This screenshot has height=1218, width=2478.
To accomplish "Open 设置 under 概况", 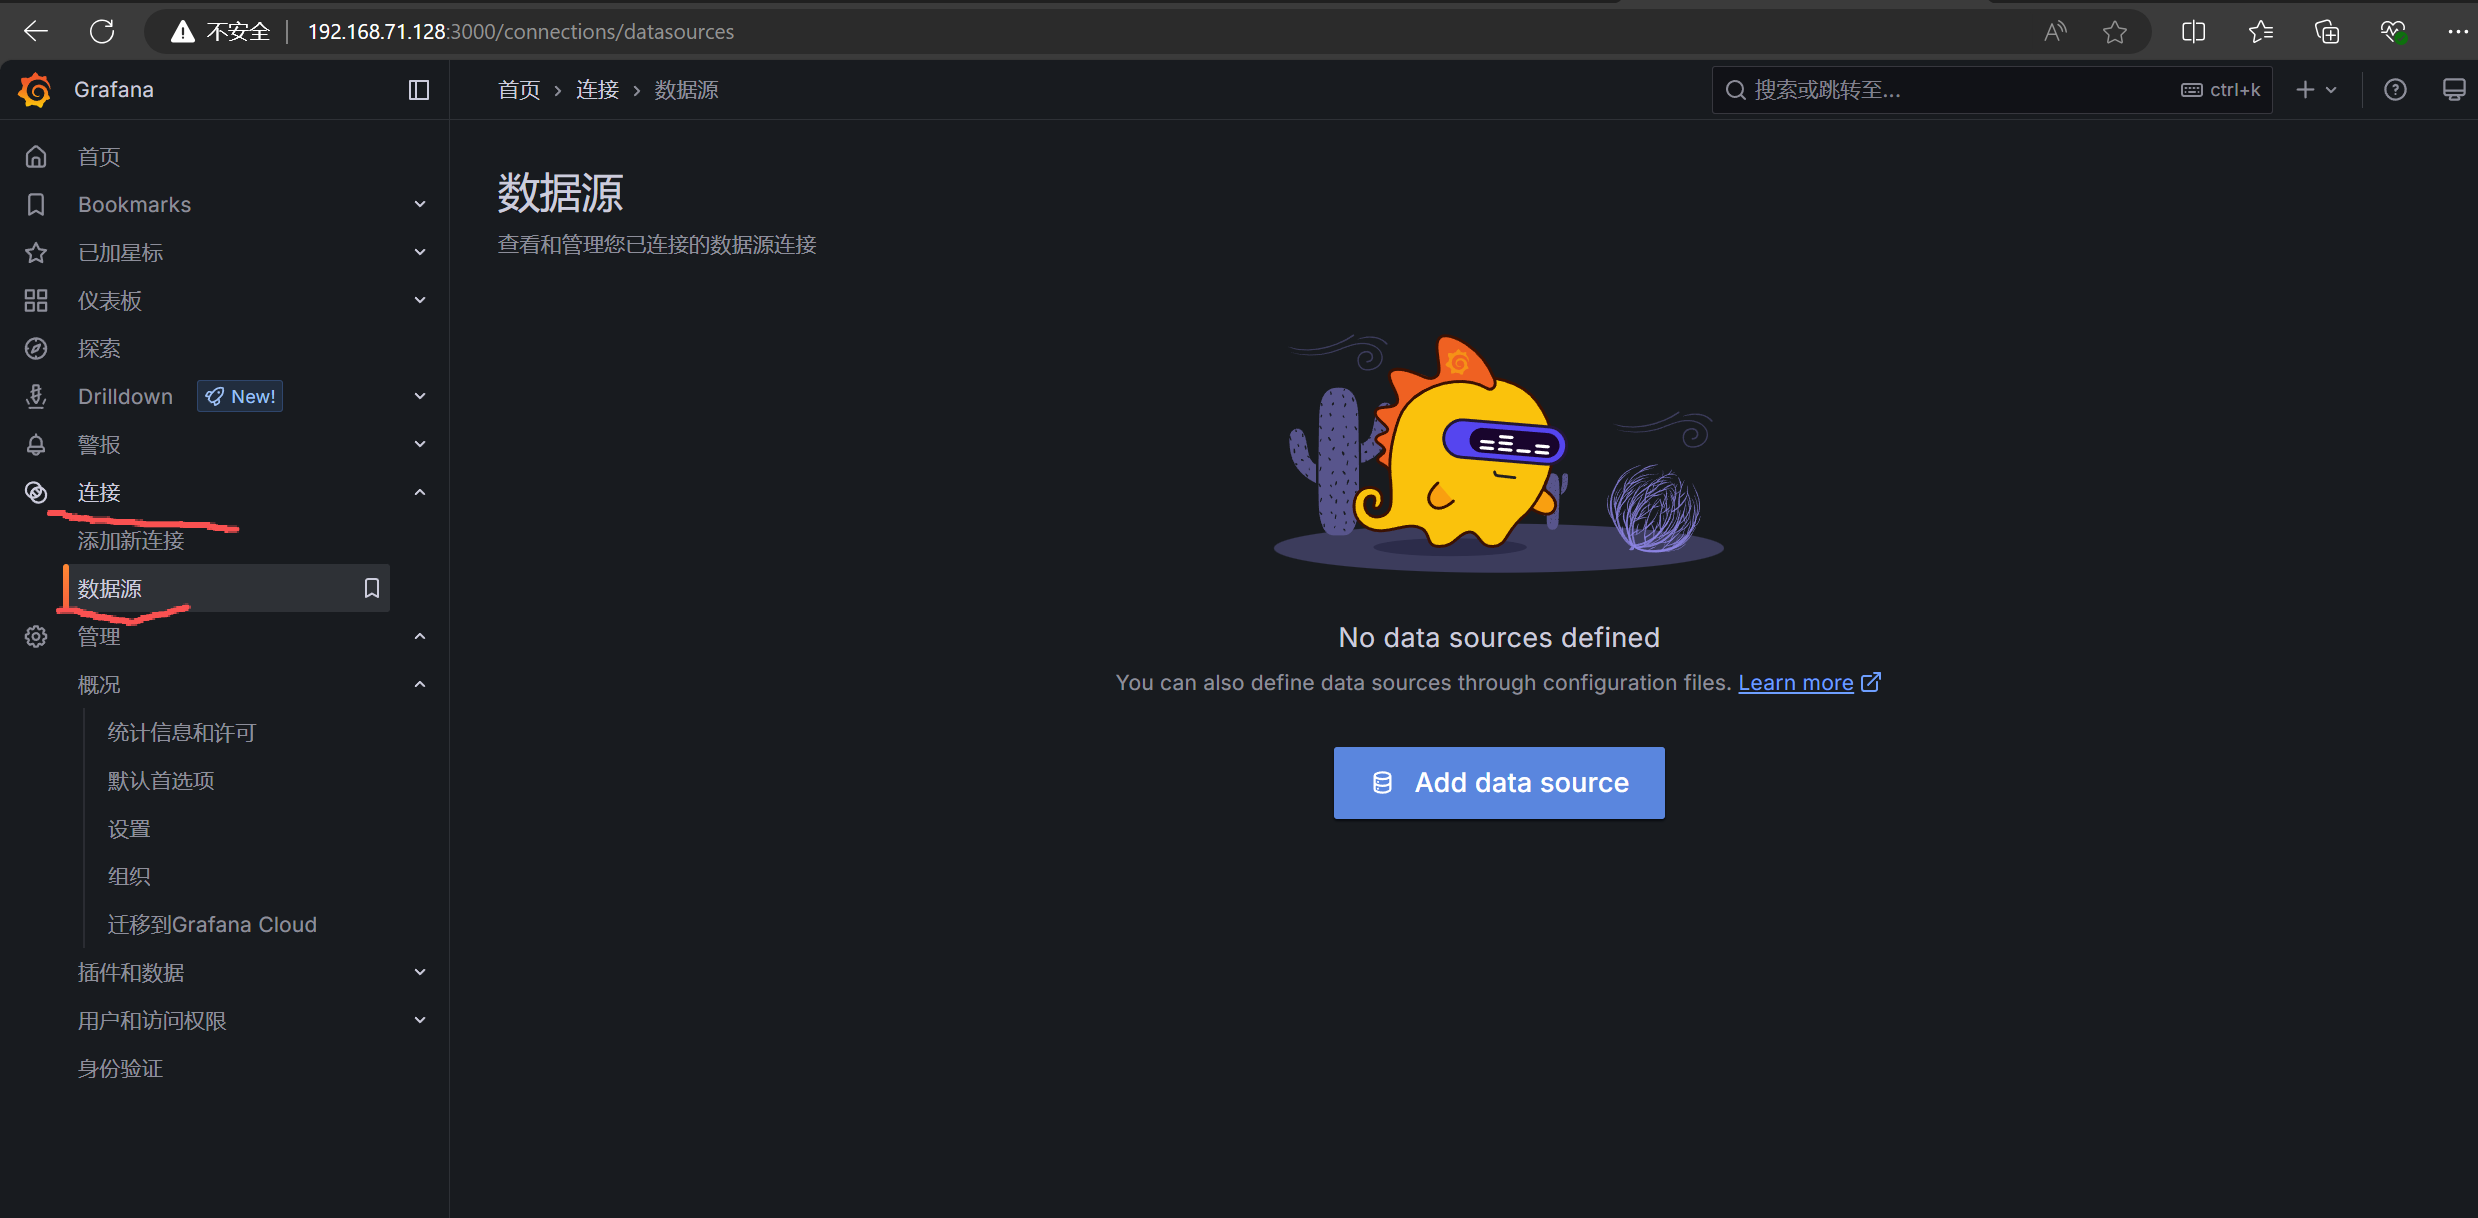I will point(129,829).
